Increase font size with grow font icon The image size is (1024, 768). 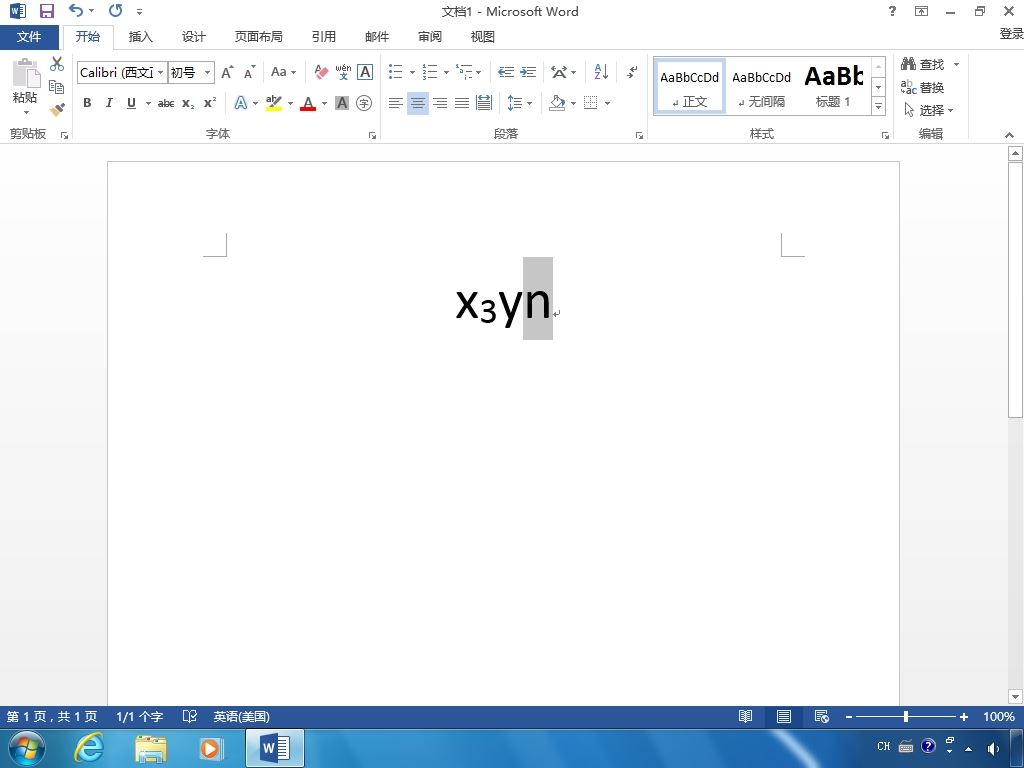click(227, 72)
